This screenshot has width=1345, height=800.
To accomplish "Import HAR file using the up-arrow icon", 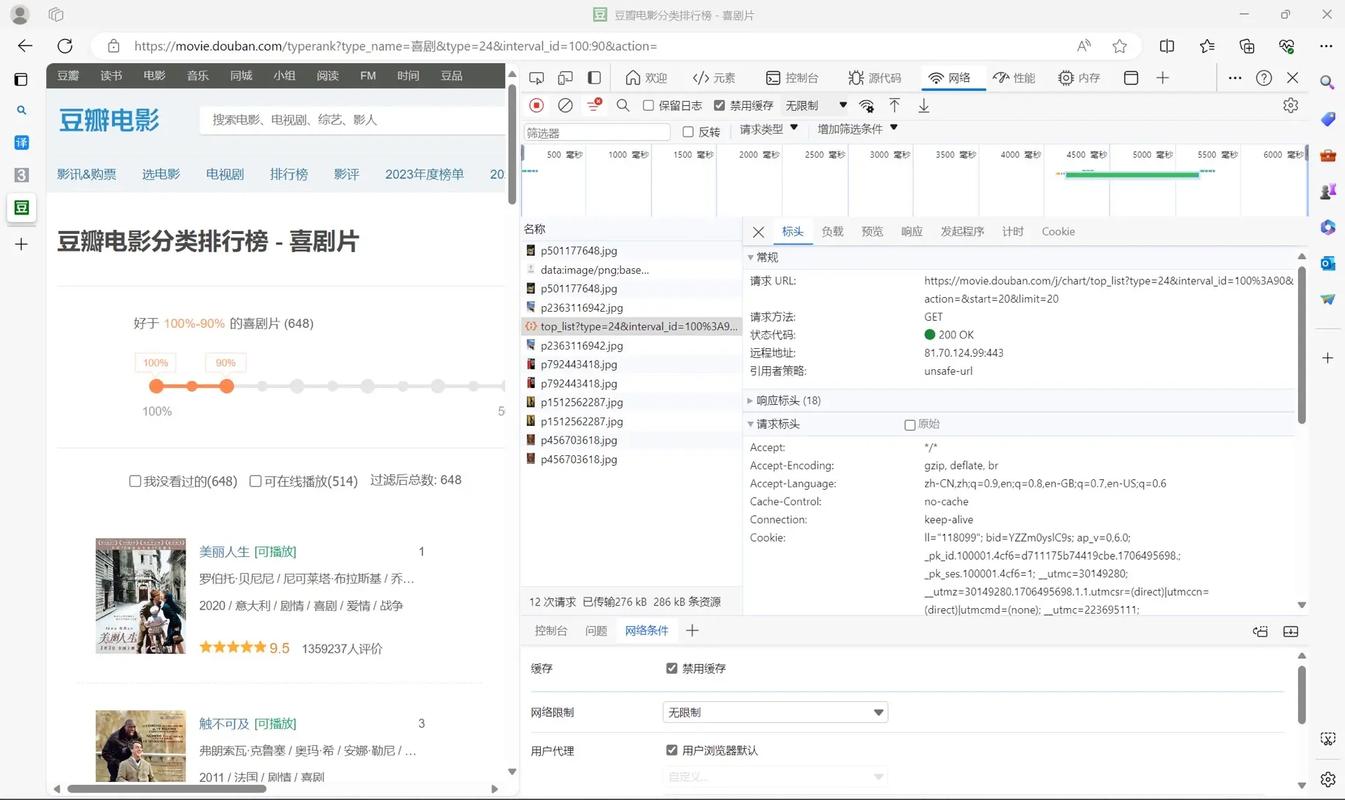I will pos(894,104).
